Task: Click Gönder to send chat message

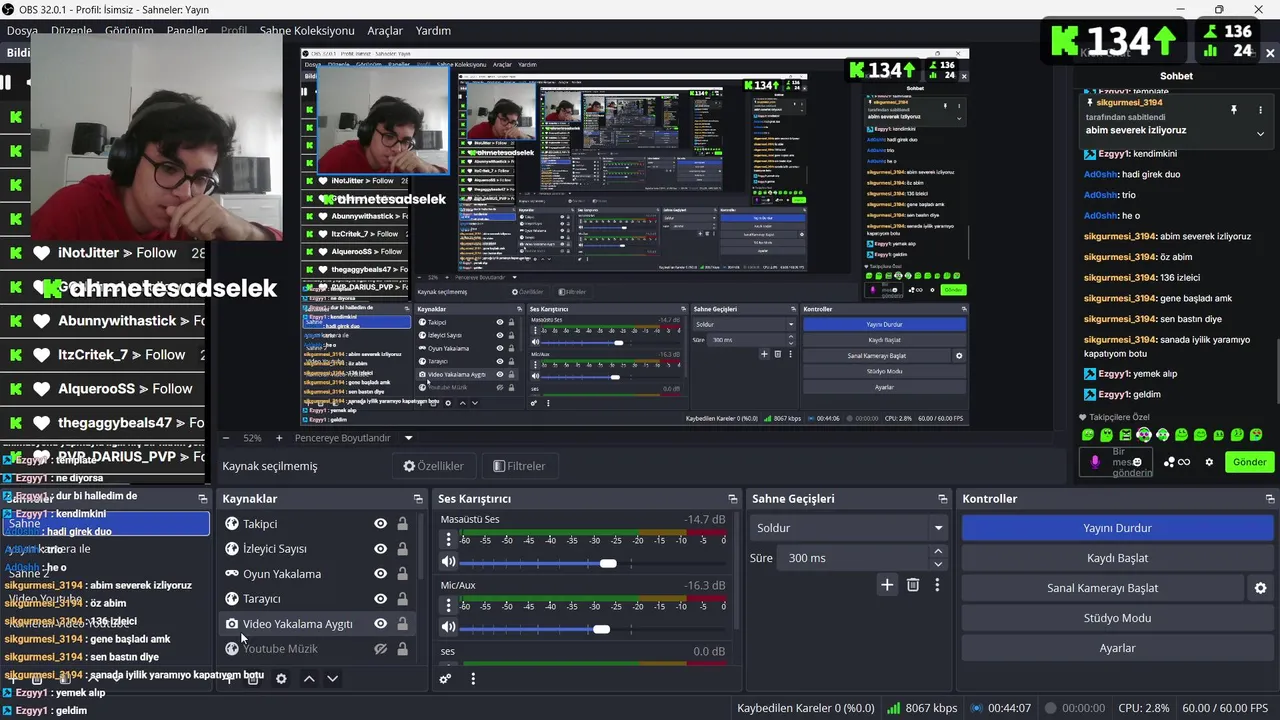Action: [x=1249, y=462]
